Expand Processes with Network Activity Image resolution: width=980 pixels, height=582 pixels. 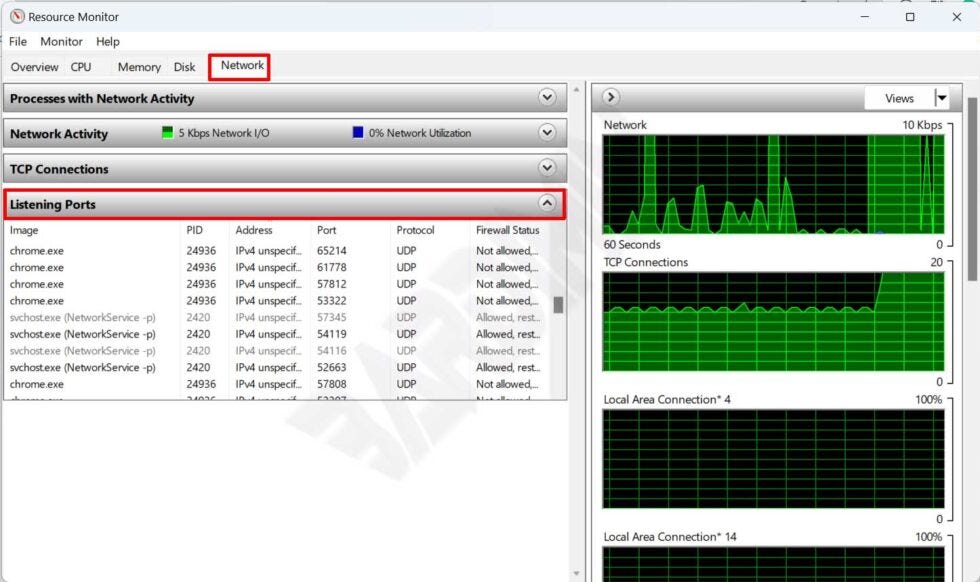[x=548, y=97]
